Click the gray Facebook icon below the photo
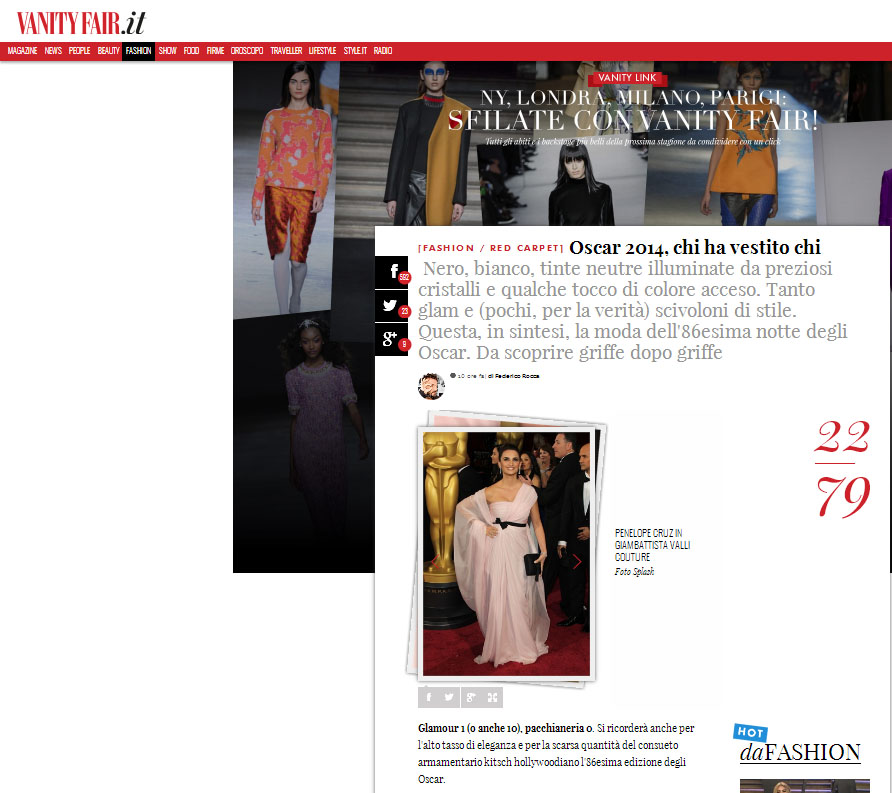892x793 pixels. [x=428, y=697]
